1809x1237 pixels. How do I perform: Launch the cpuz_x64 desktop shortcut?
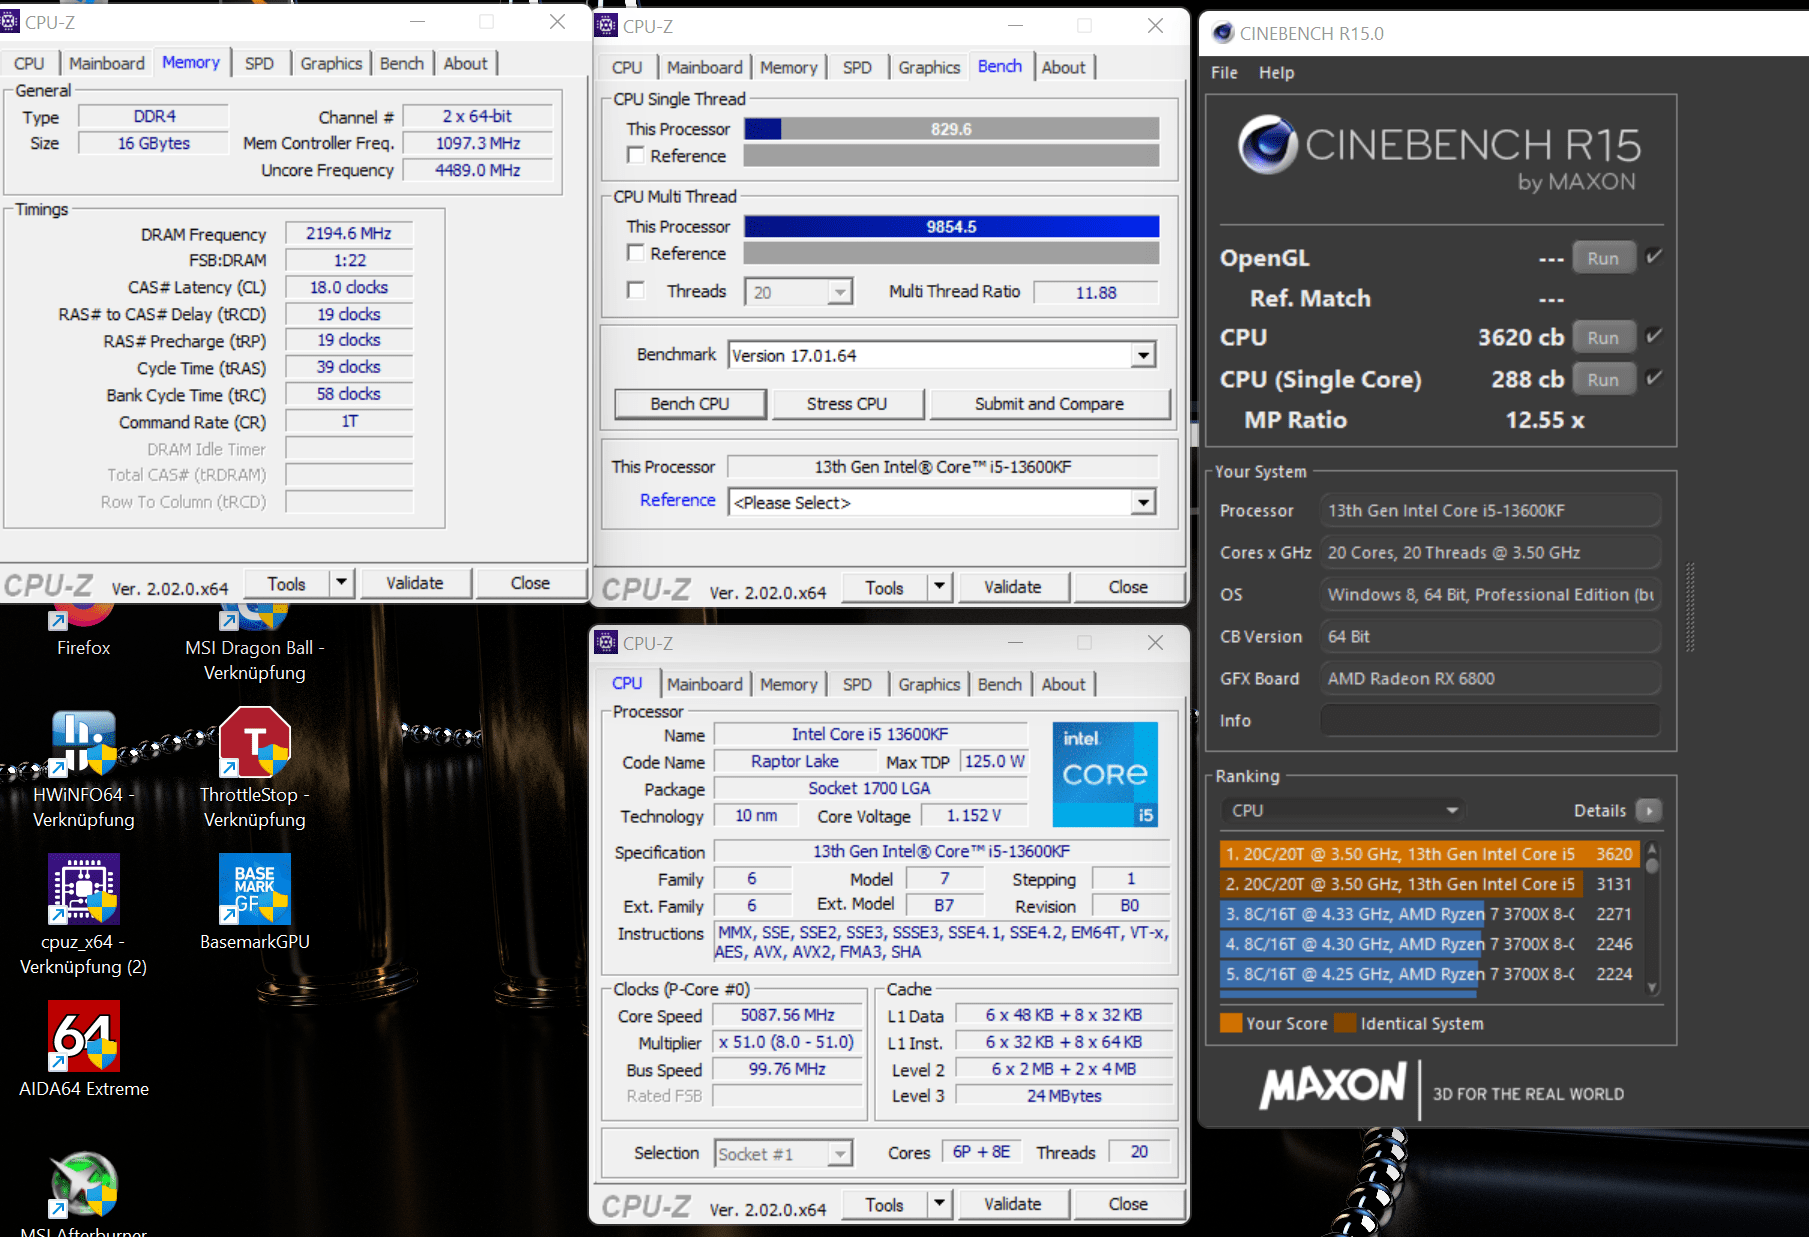[84, 890]
